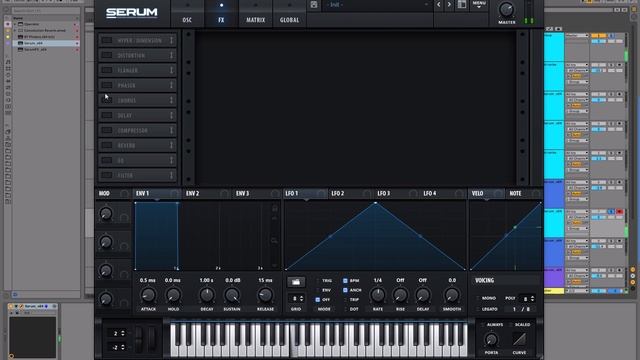This screenshot has width=640, height=360.
Task: Toggle the ANCH checkbox
Action: [x=345, y=290]
